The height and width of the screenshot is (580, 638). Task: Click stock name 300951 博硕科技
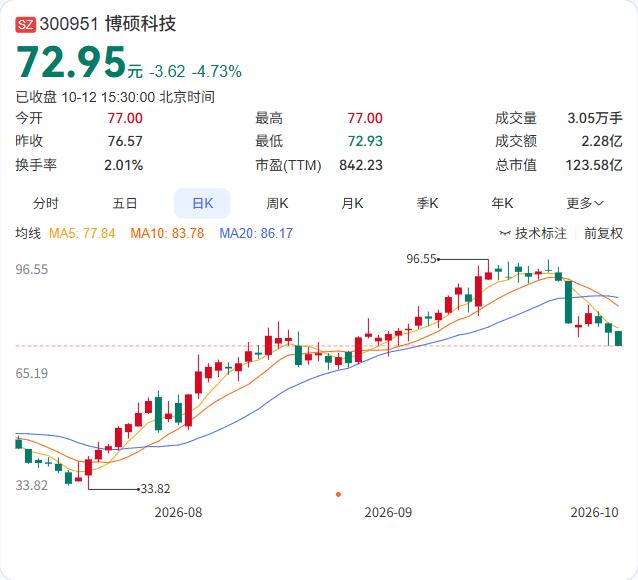tap(108, 24)
